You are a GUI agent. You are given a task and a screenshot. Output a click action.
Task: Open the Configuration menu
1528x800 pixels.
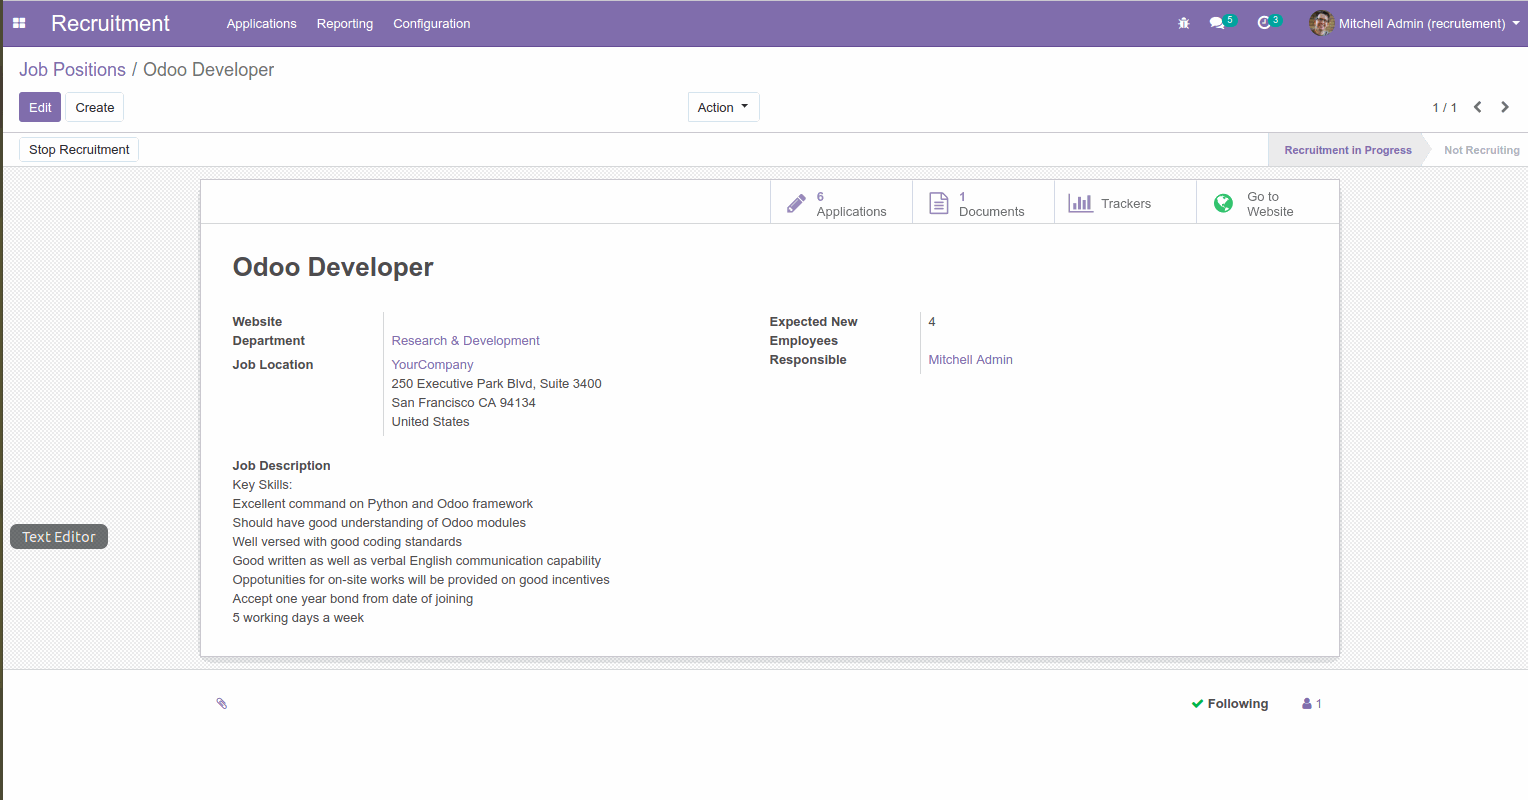(431, 23)
